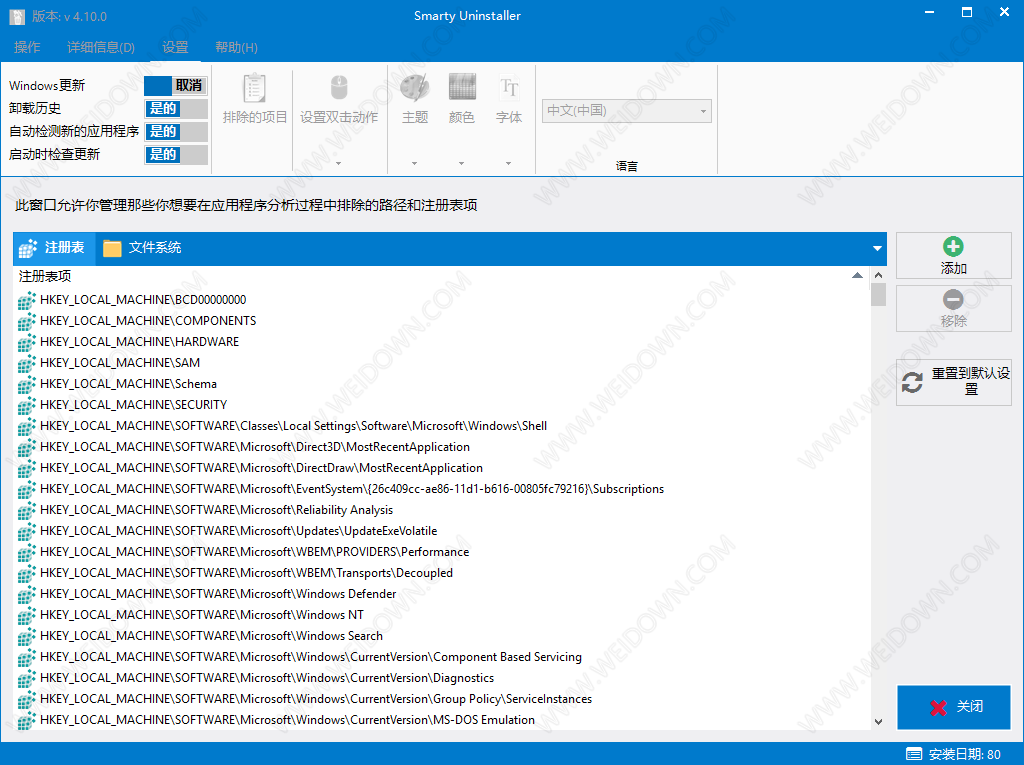Open the tab bar overflow dropdown arrow
Viewport: 1024px width, 765px height.
click(877, 248)
